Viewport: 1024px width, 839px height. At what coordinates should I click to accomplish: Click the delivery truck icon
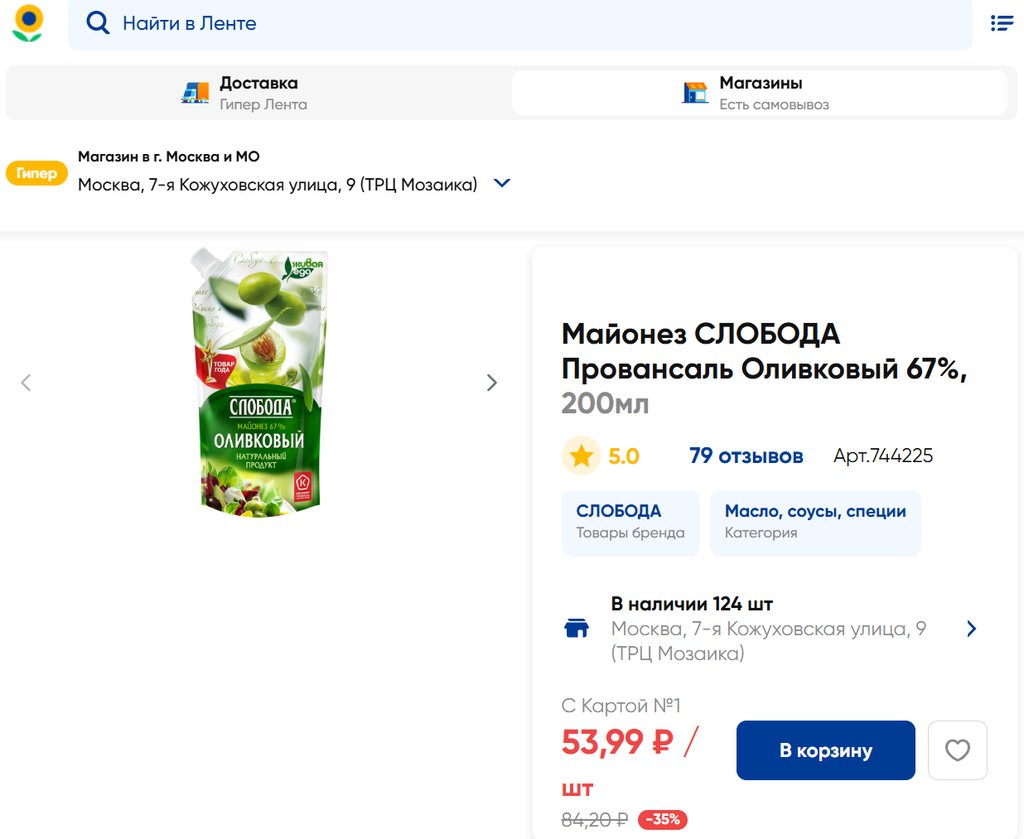click(195, 93)
